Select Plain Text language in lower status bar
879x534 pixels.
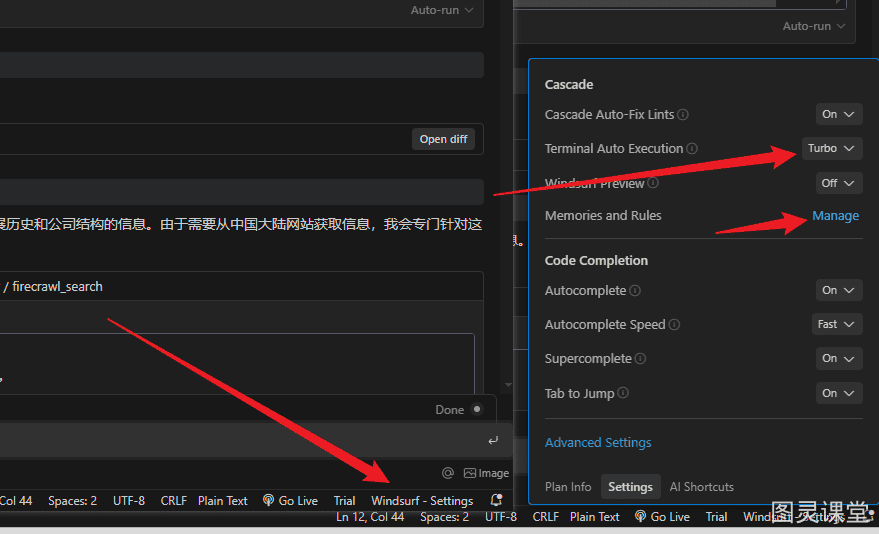[x=595, y=517]
